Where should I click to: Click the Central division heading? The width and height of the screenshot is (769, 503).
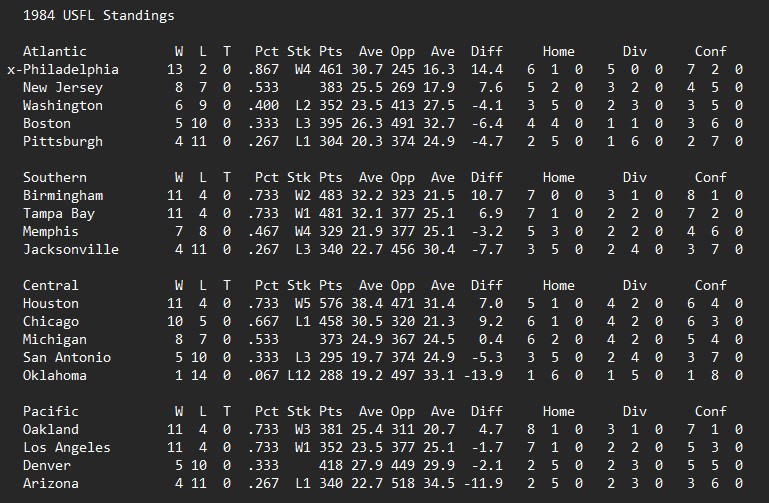[x=50, y=285]
